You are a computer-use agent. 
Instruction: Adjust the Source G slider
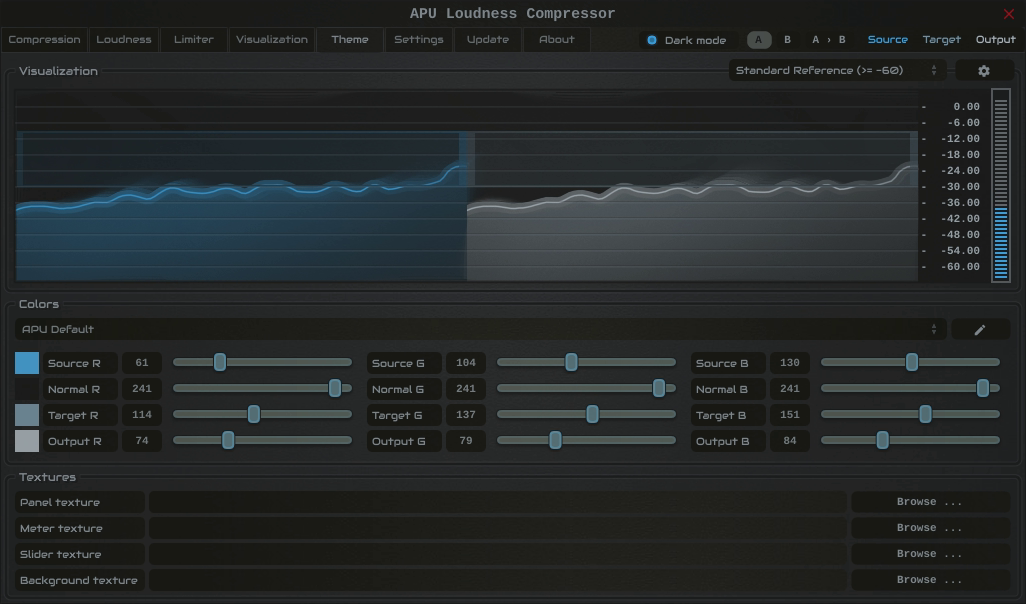(586, 362)
